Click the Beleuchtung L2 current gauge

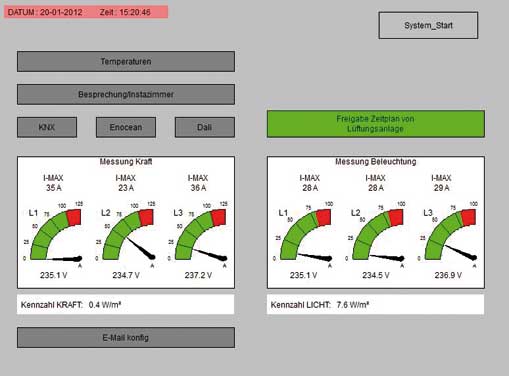(x=376, y=234)
